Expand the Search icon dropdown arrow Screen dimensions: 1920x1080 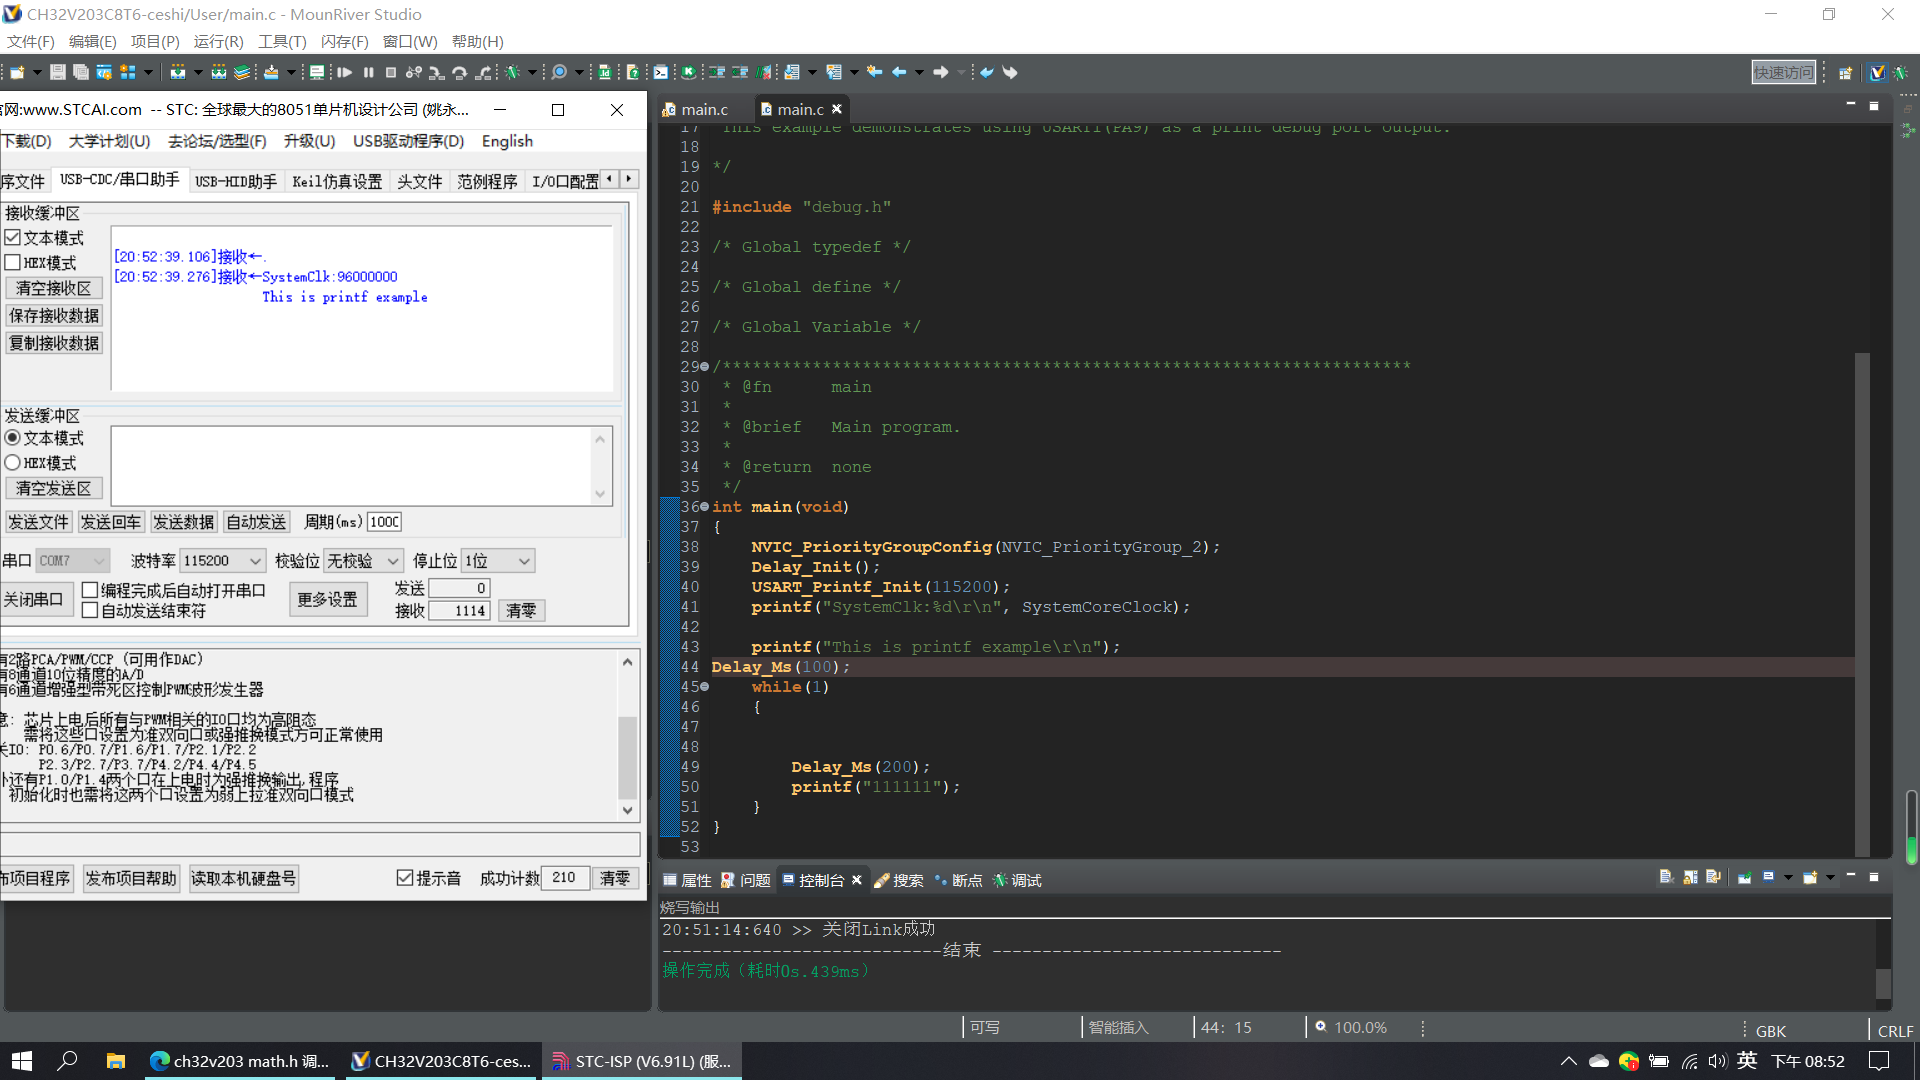coord(579,72)
